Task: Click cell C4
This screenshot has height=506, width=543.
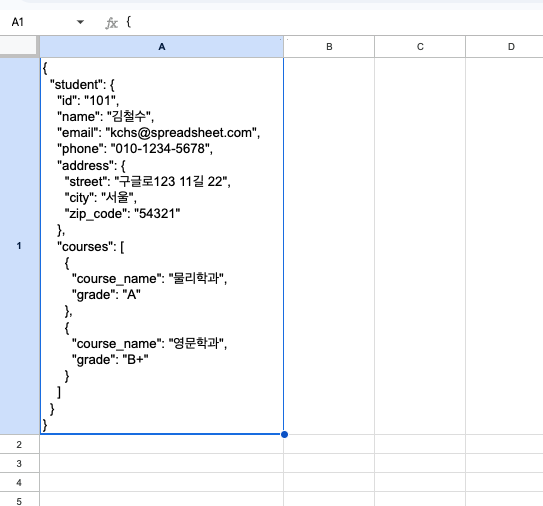Action: coord(420,482)
